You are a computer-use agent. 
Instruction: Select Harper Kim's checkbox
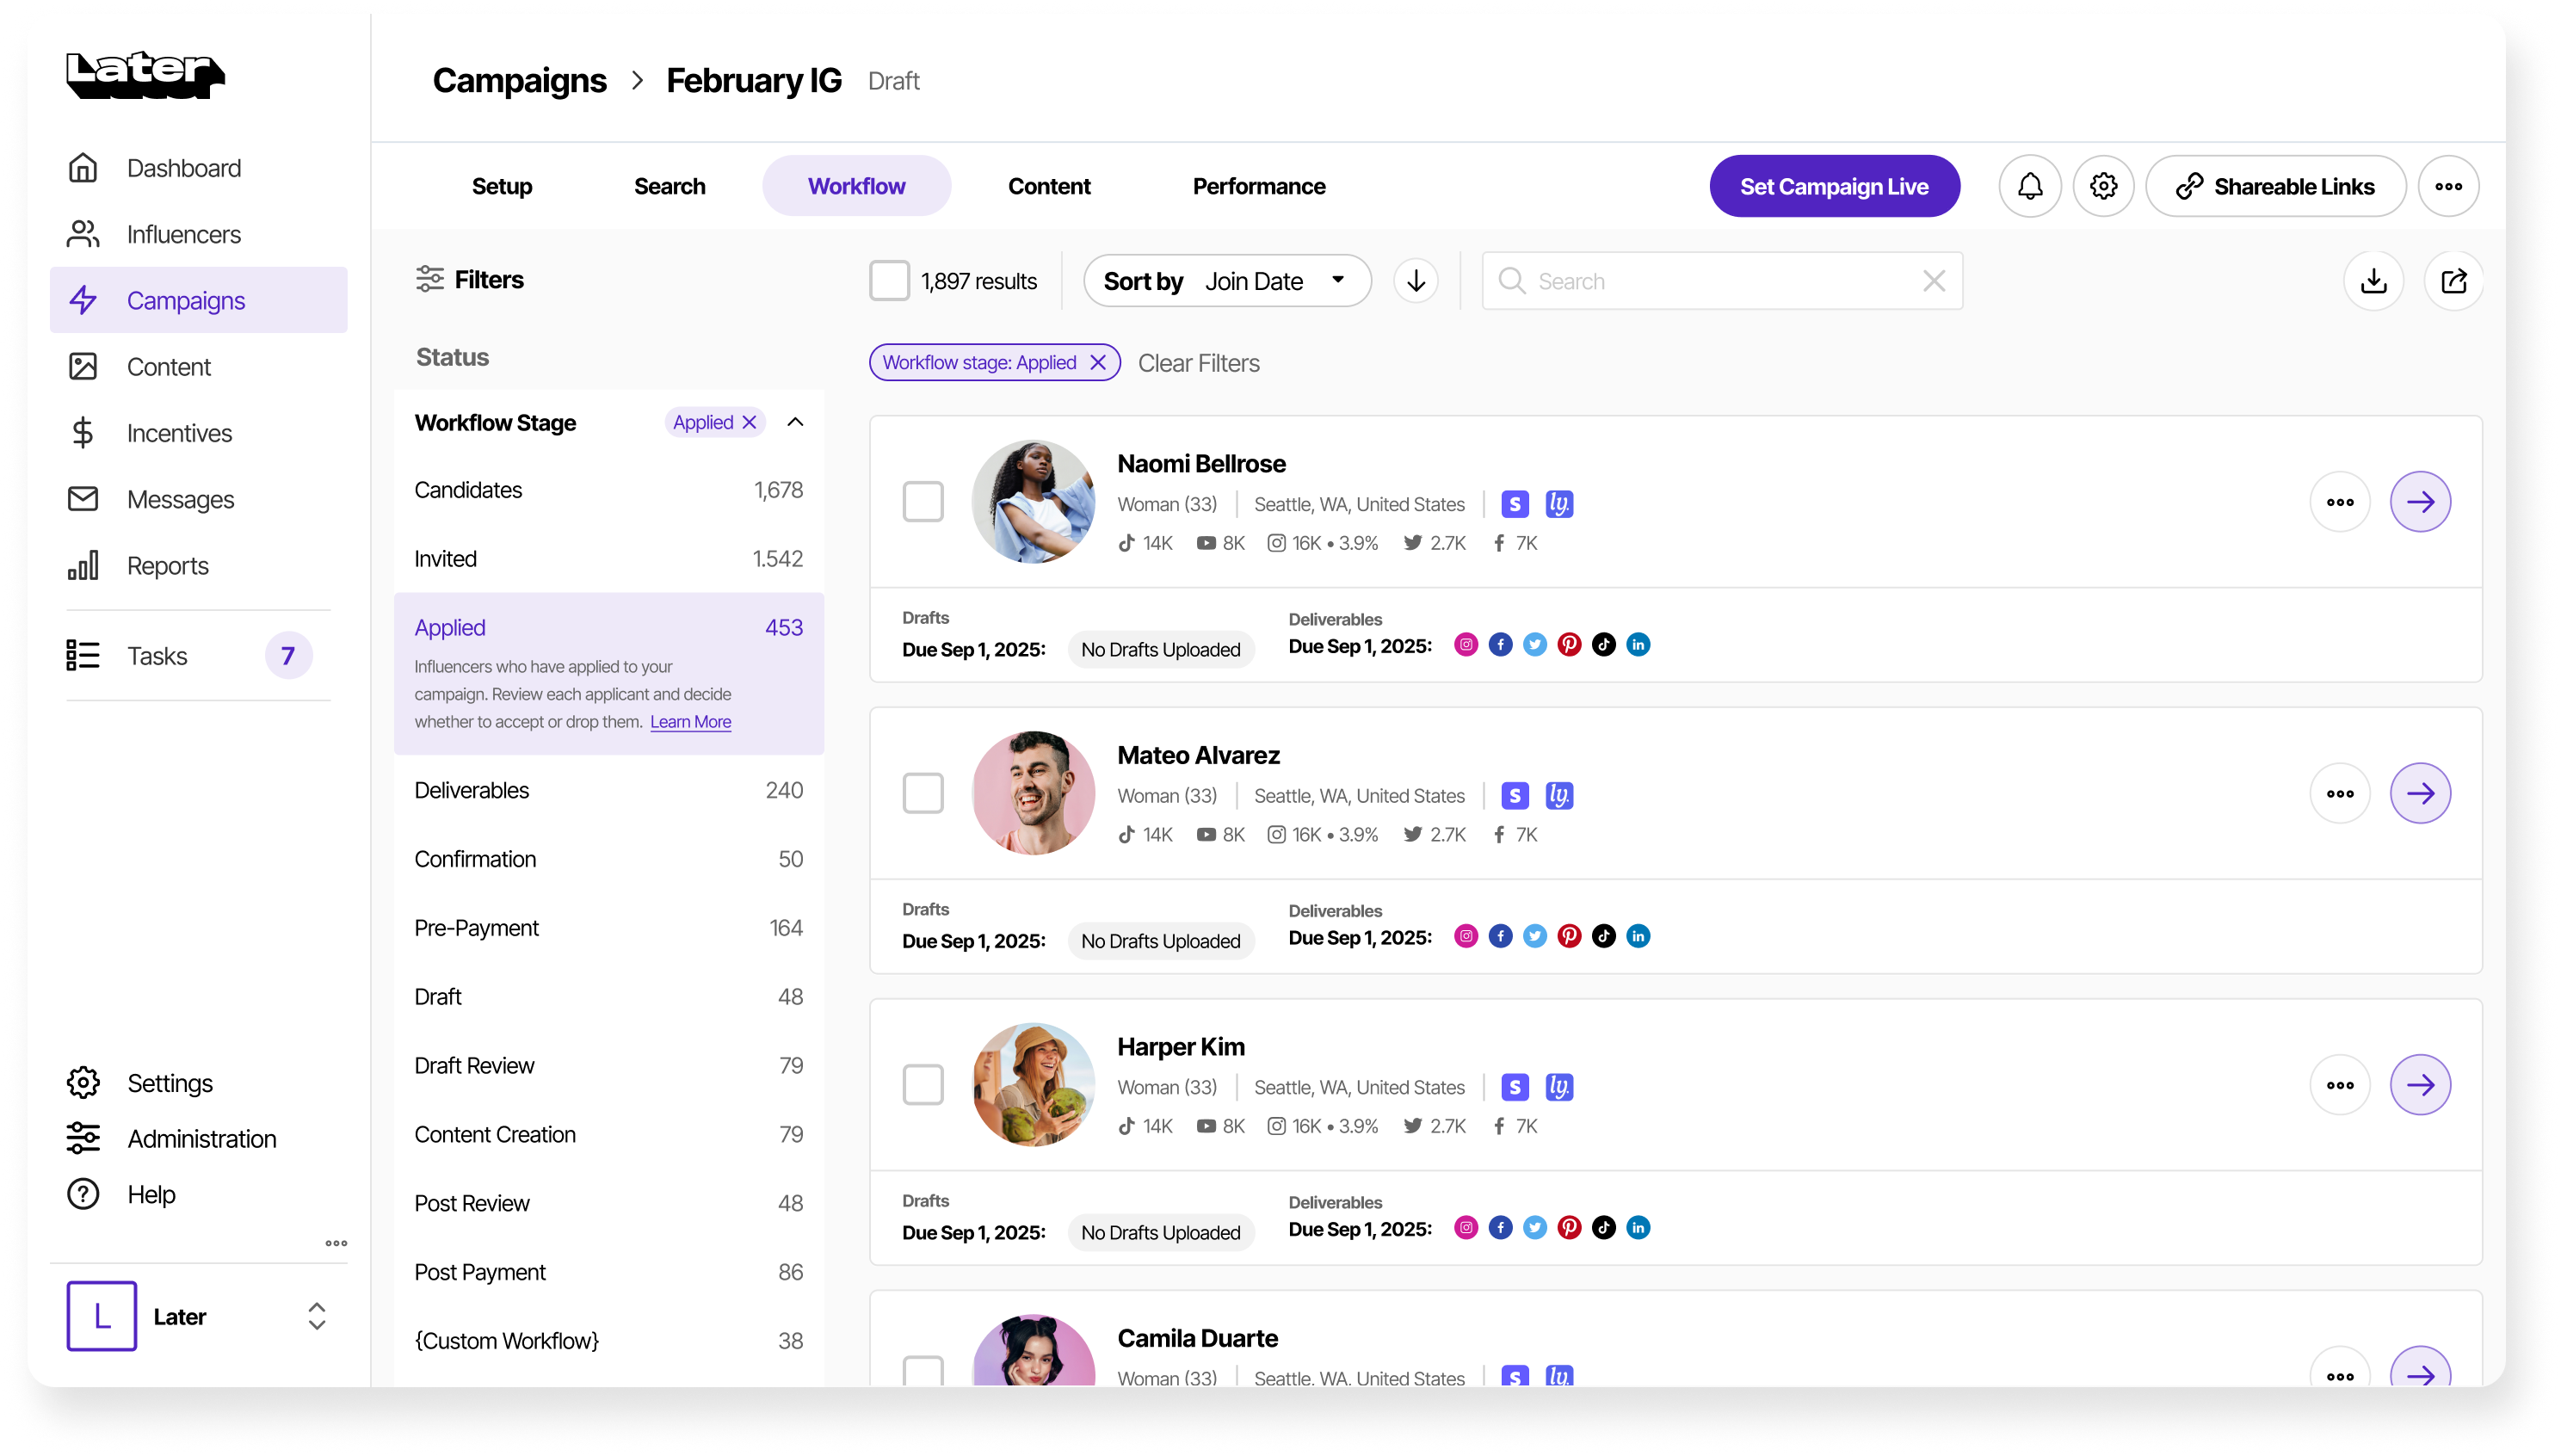[922, 1085]
